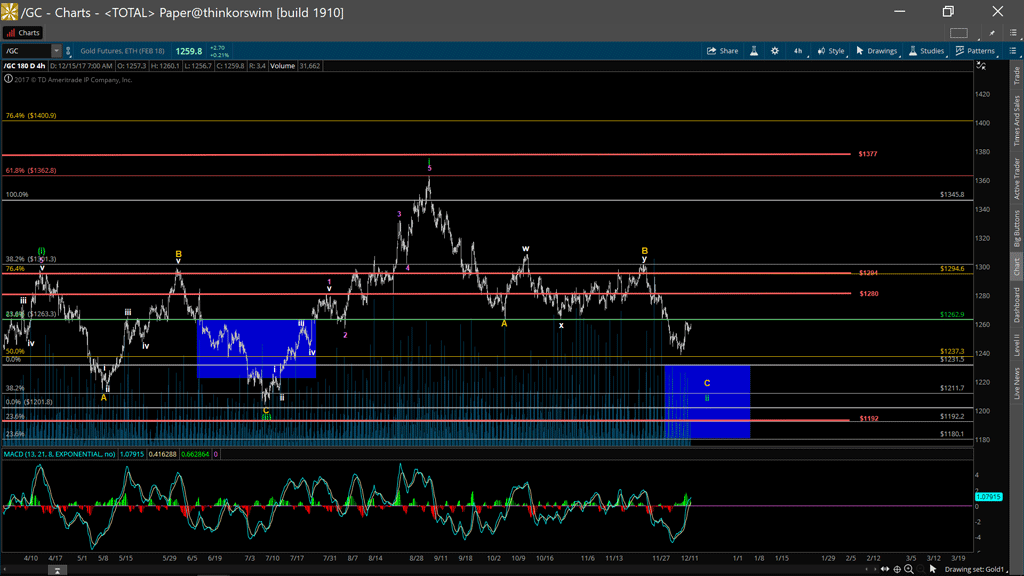This screenshot has height=576, width=1024.
Task: Expand the /GC symbol dropdown arrow
Action: (x=56, y=51)
